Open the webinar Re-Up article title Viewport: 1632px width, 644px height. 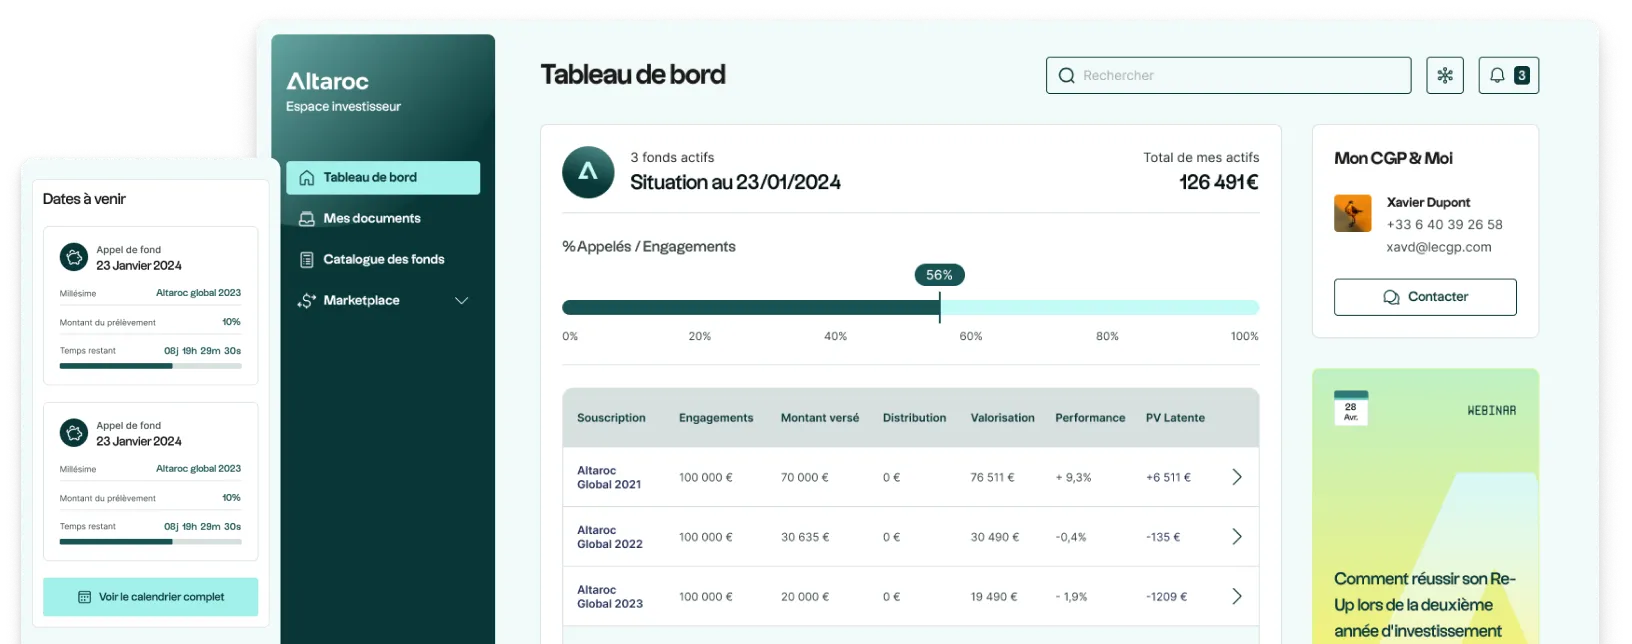1425,605
